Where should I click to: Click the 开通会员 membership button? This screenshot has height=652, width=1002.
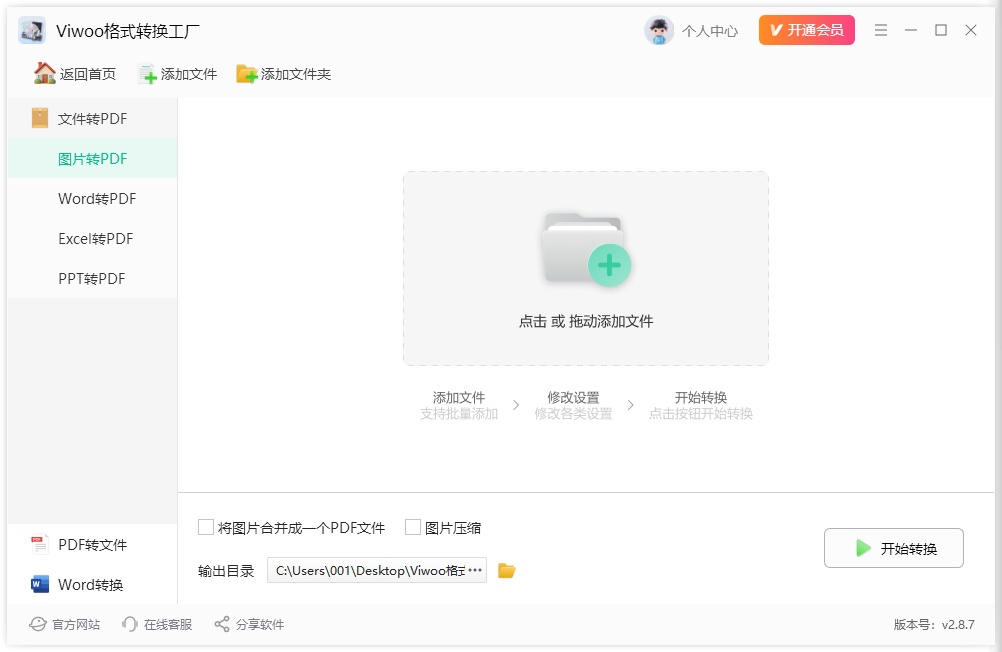[806, 30]
